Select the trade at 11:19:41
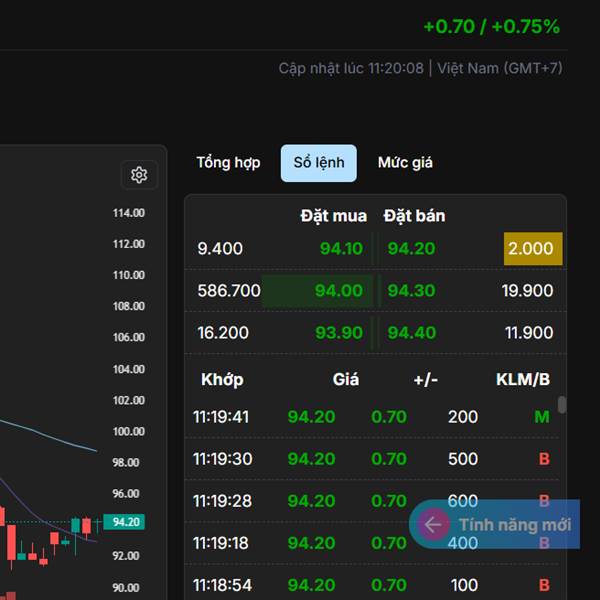This screenshot has width=600, height=600. tap(372, 417)
